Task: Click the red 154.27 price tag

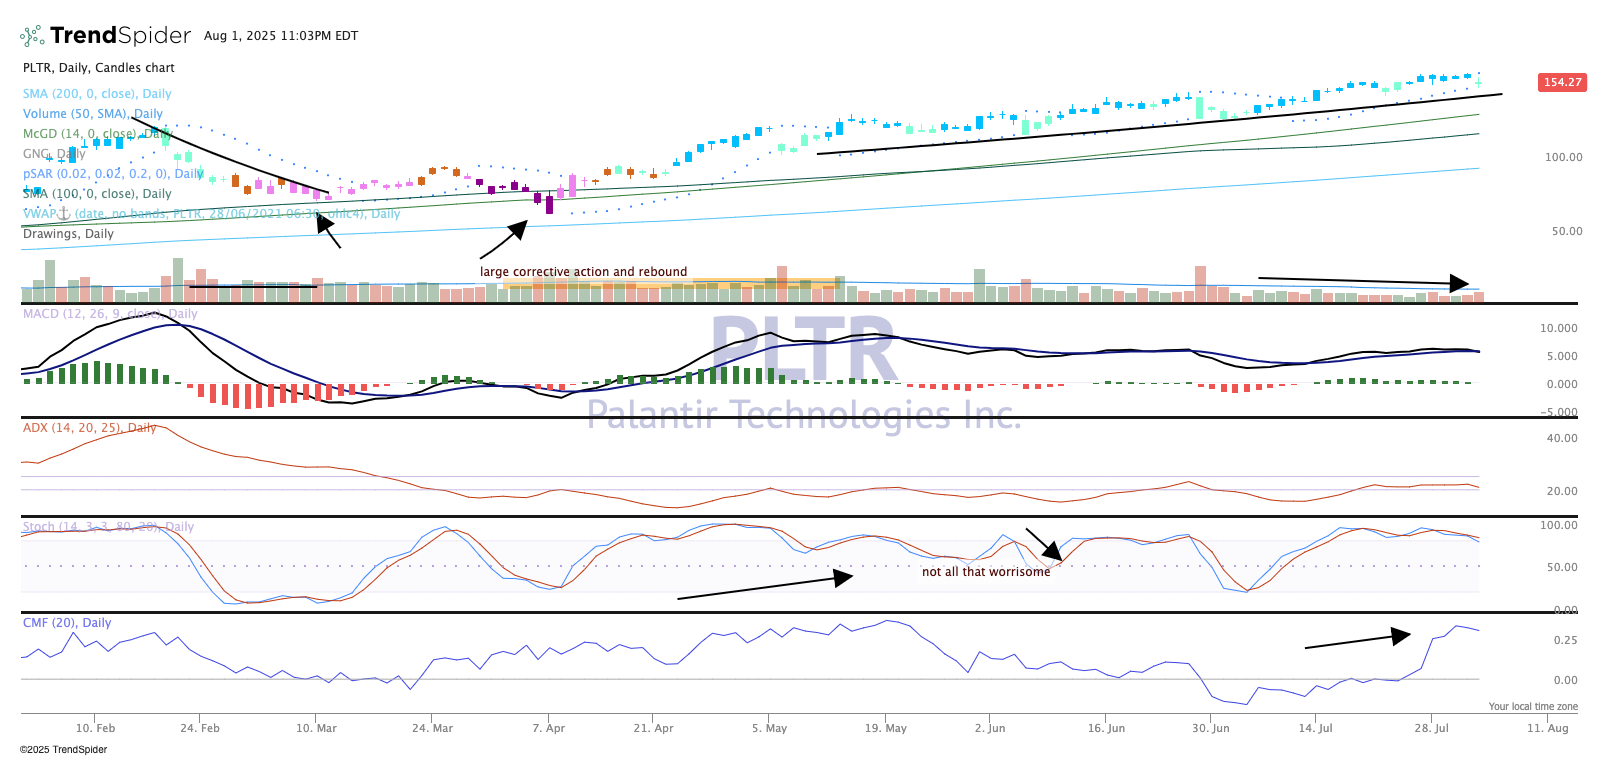Action: pos(1561,82)
